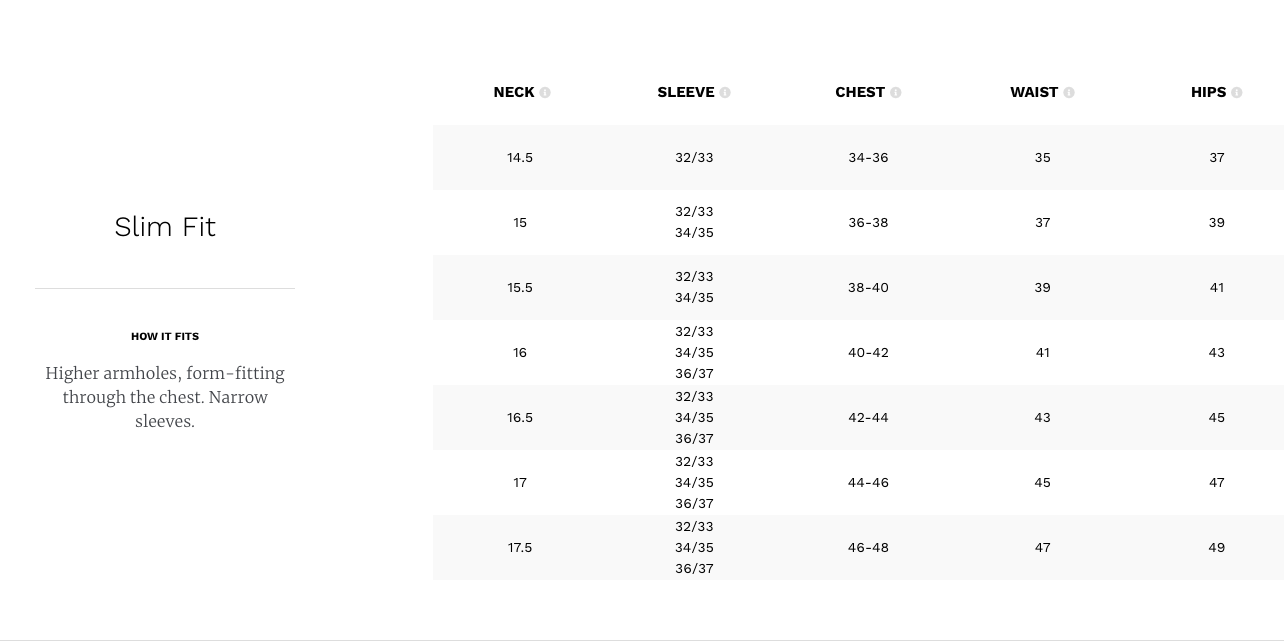
Task: Click the Slim Fit heading
Action: (x=165, y=227)
